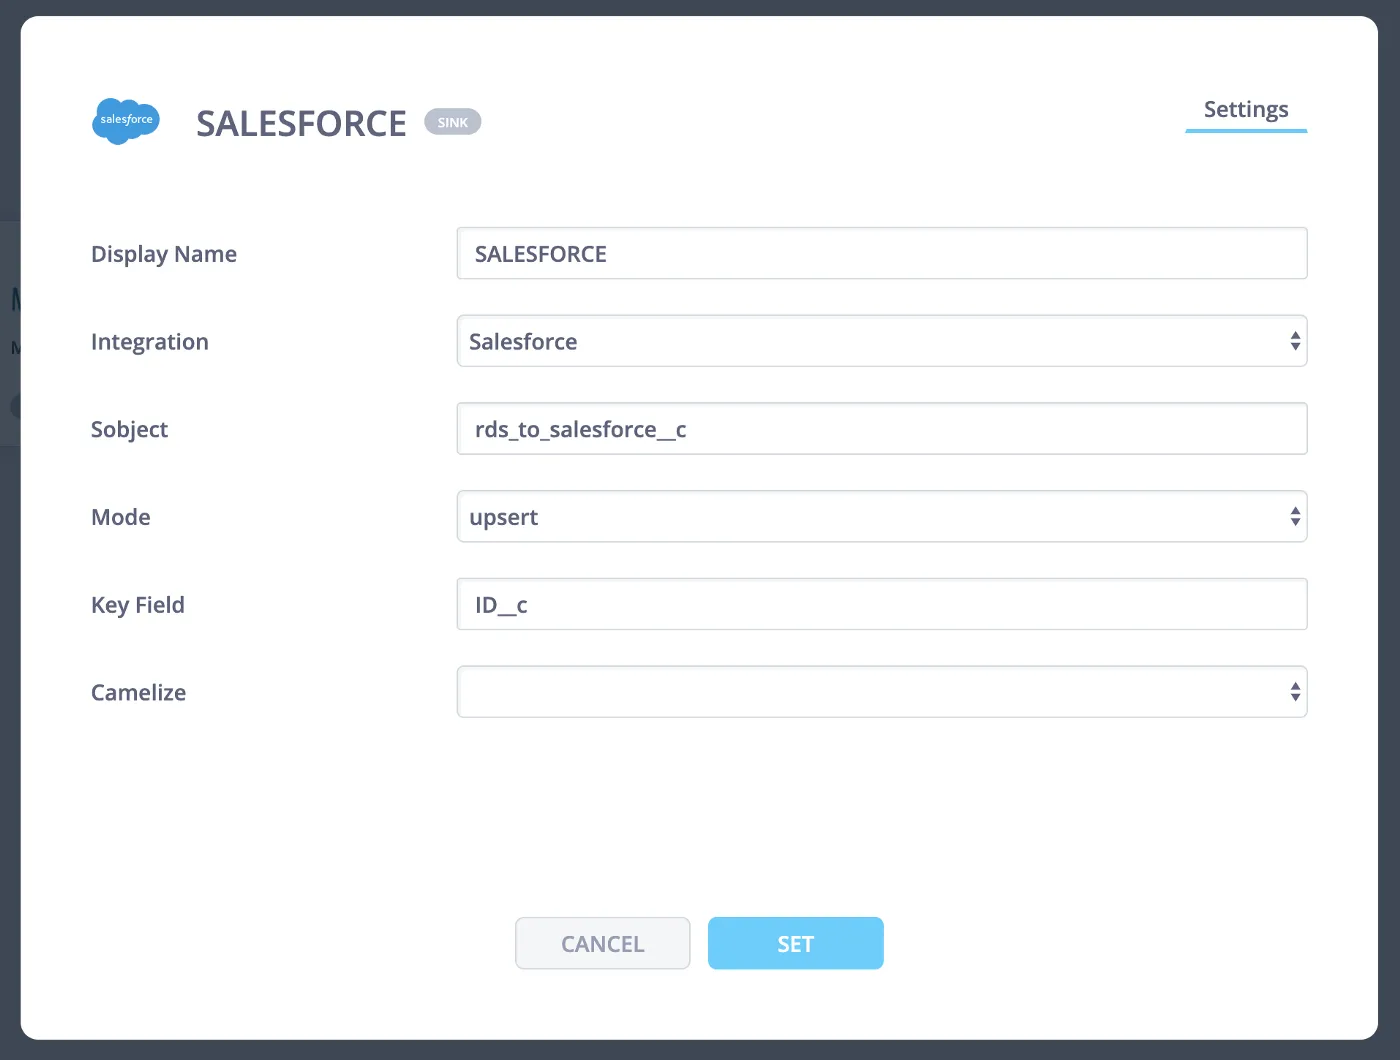Screen dimensions: 1400x1060
Task: Open the Integration dropdown showing Salesforce
Action: [x=881, y=342]
